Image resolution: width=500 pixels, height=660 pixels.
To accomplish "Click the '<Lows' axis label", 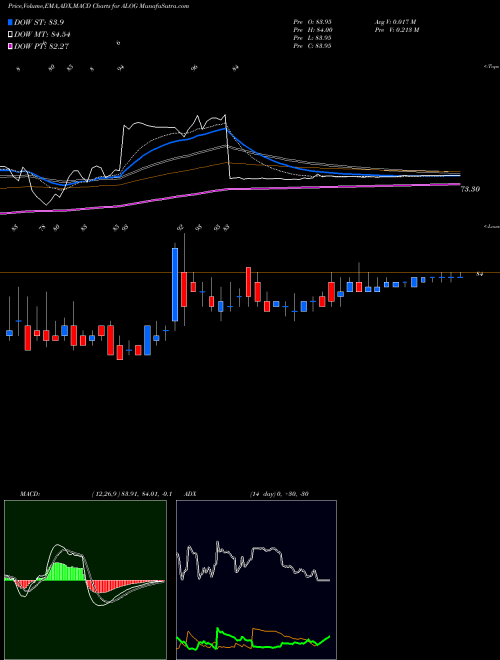I will (x=492, y=226).
